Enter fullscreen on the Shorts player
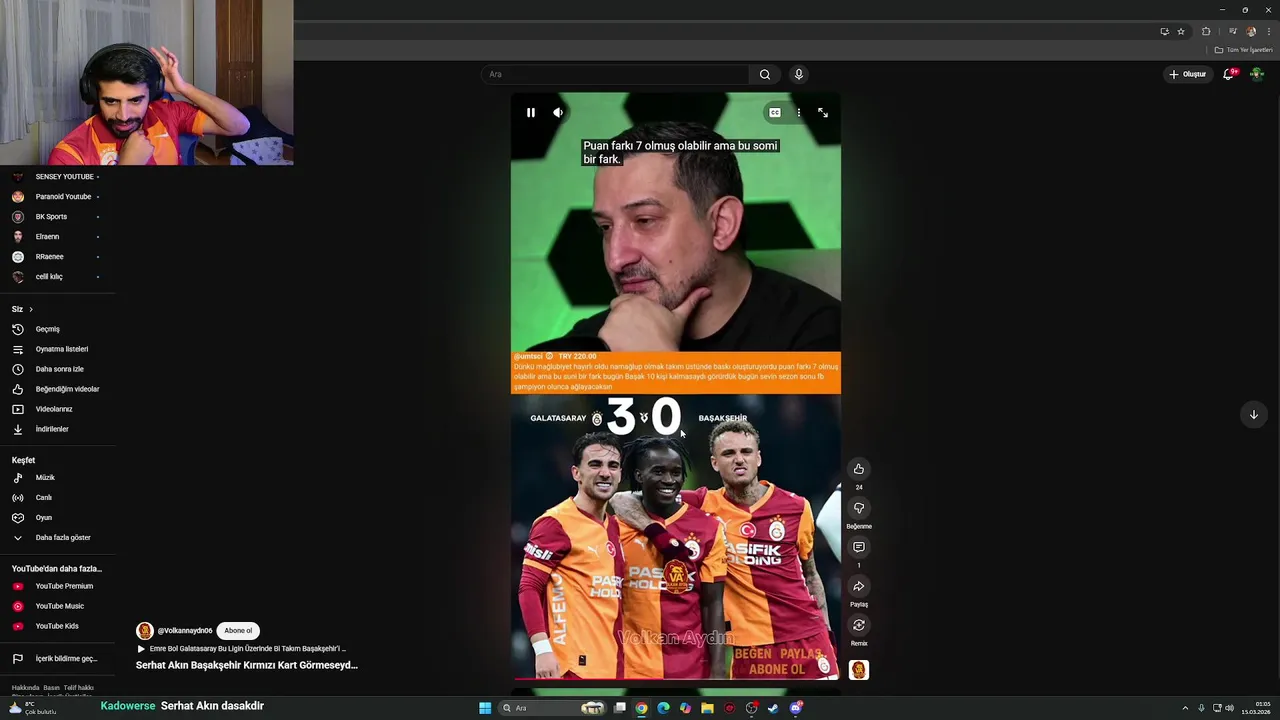This screenshot has width=1280, height=720. 823,113
